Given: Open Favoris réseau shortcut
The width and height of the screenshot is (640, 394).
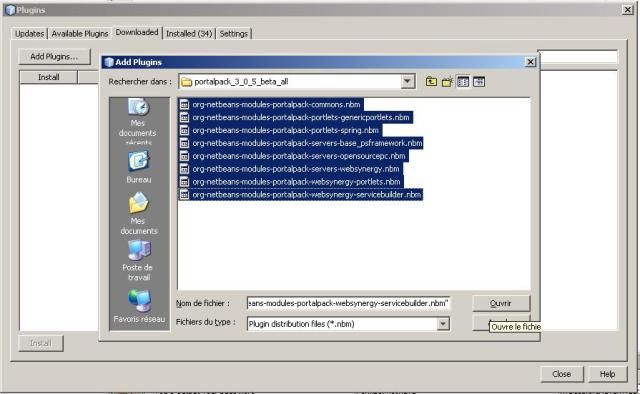Looking at the screenshot, I should click(139, 306).
